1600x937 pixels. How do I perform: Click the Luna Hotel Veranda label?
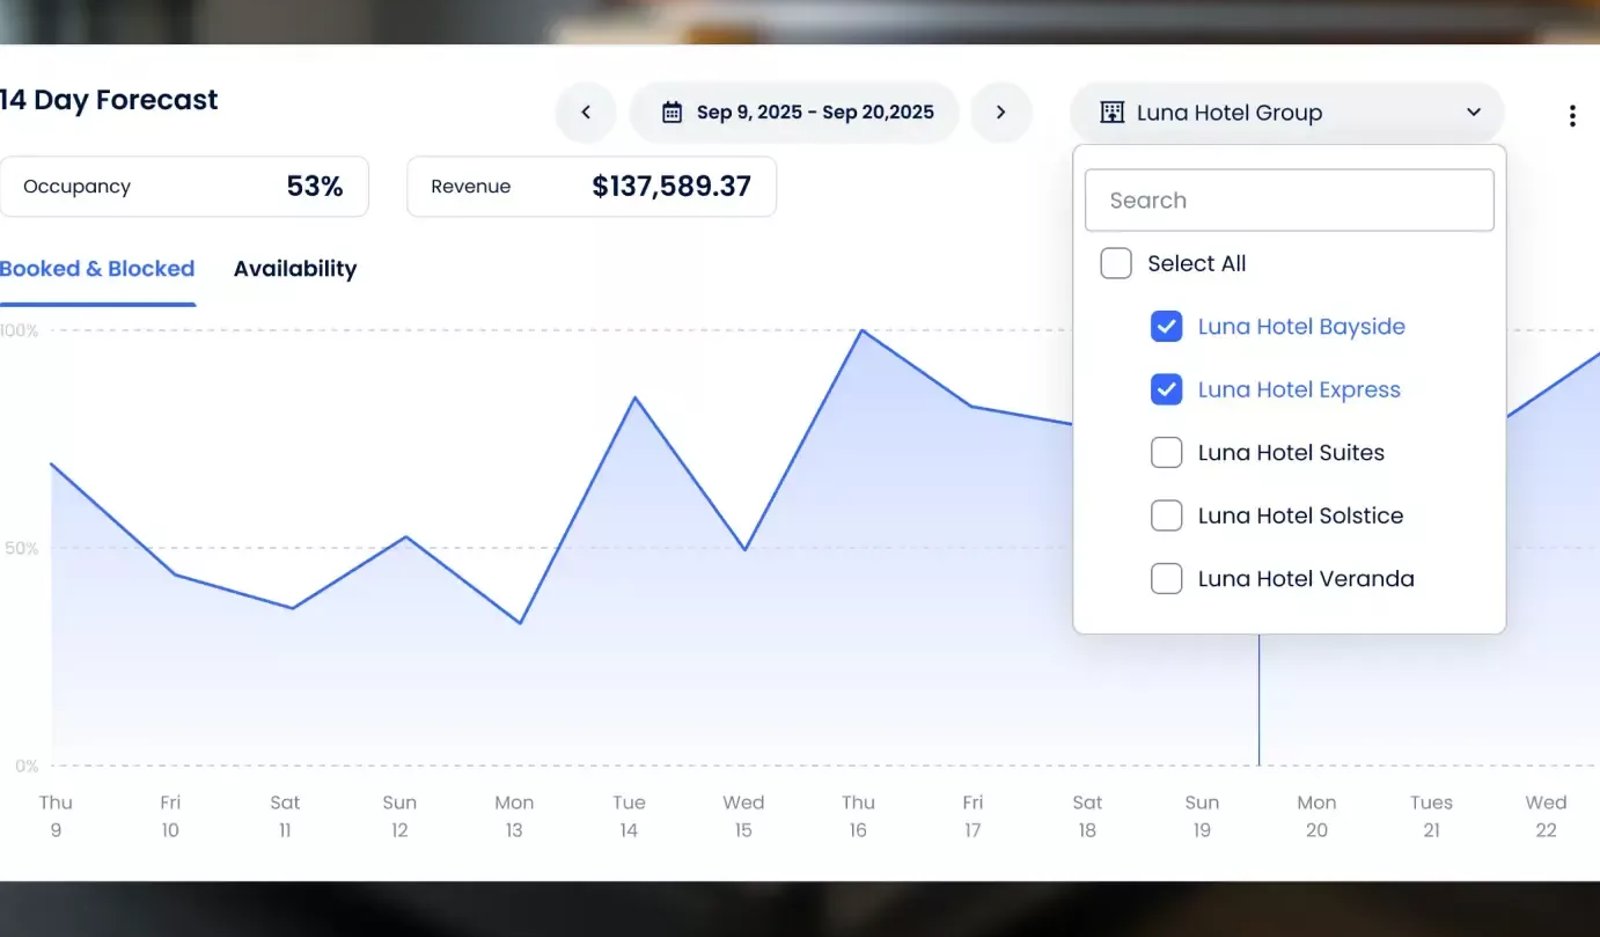(x=1306, y=578)
